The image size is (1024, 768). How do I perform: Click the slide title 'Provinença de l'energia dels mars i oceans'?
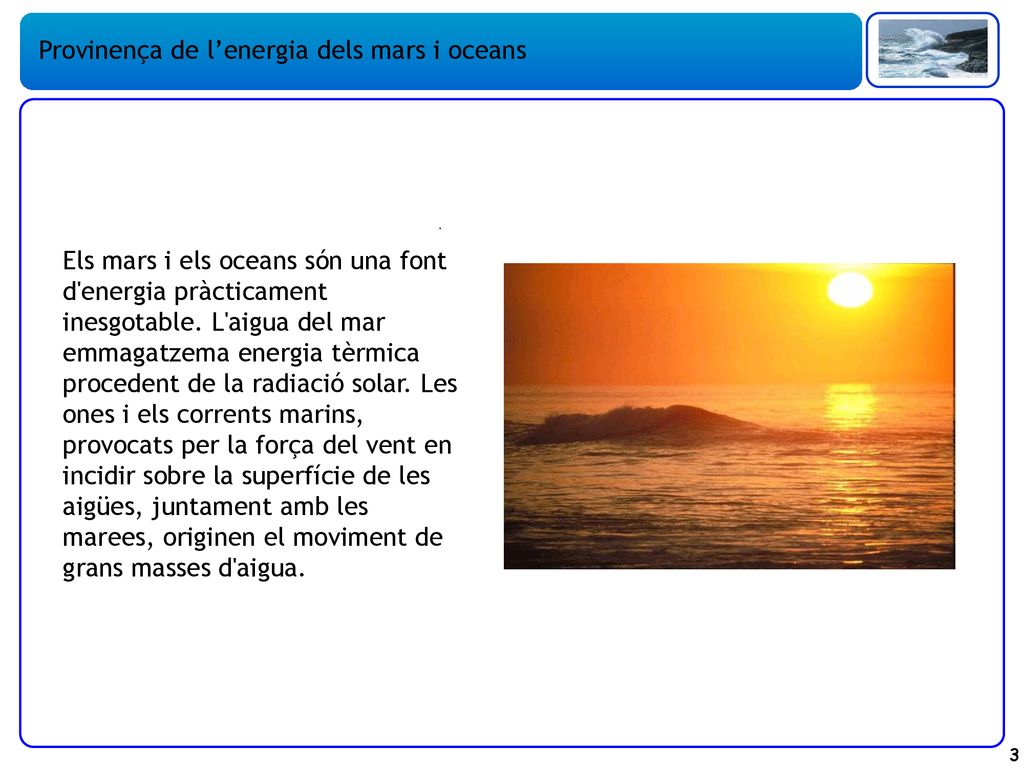[282, 50]
